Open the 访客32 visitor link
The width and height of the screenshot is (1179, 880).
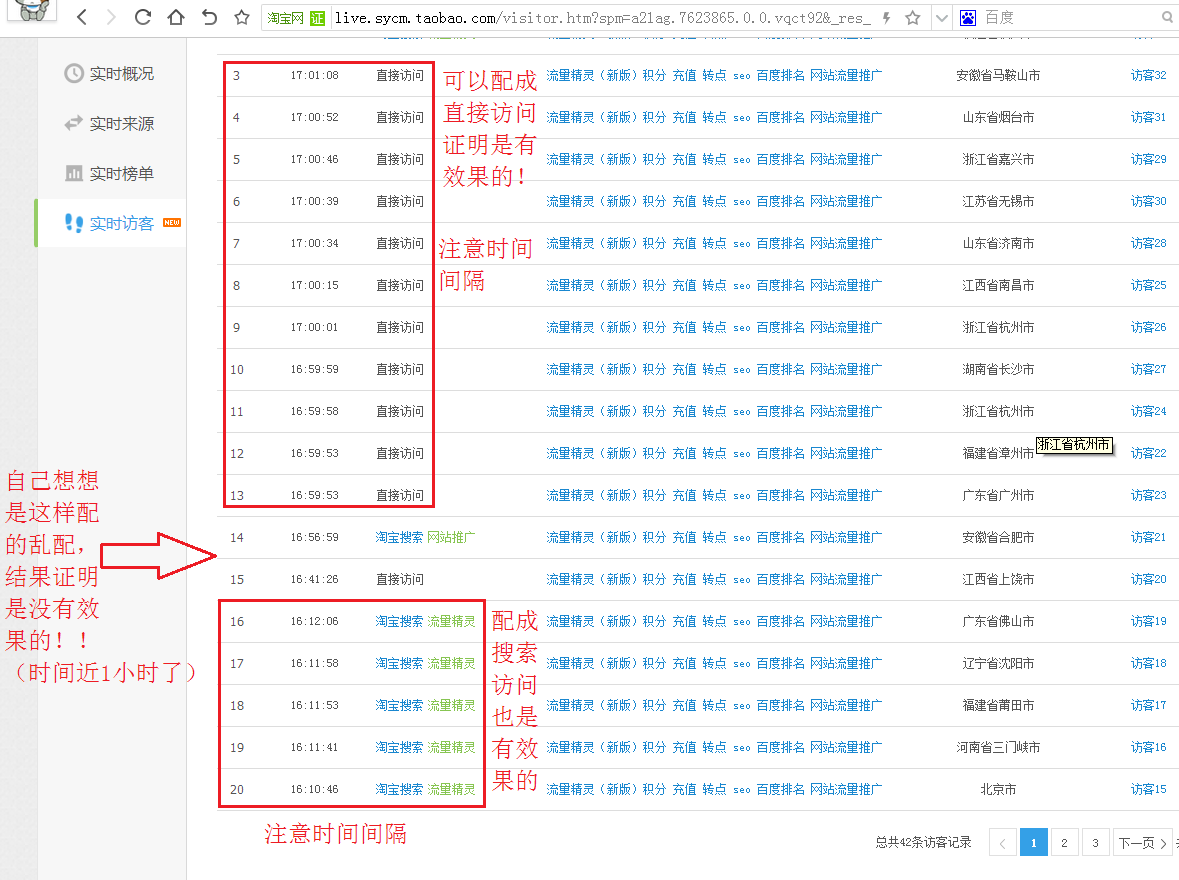[x=1148, y=75]
